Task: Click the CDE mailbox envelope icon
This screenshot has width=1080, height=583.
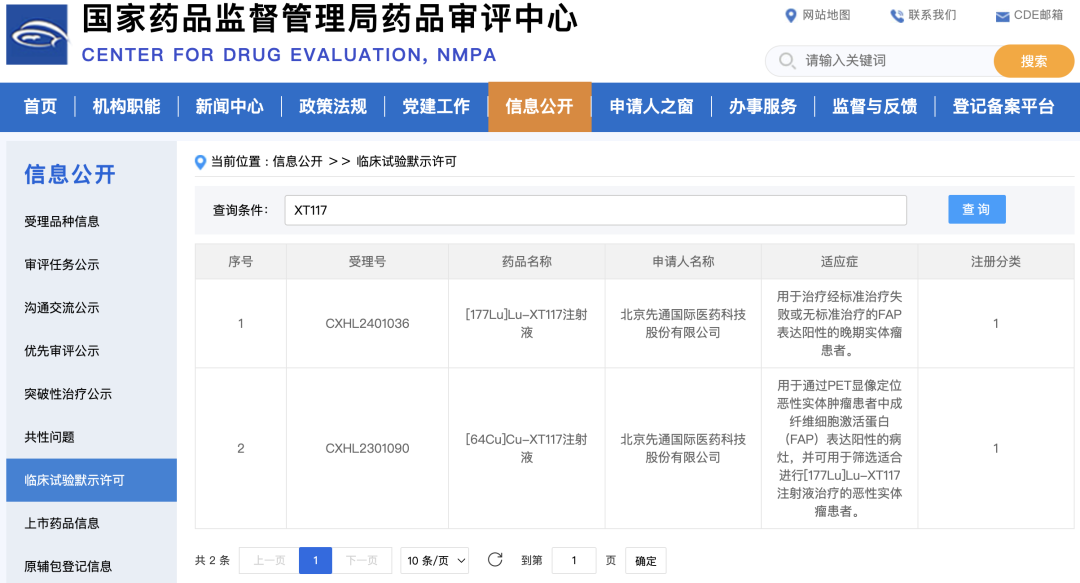Action: 1002,16
